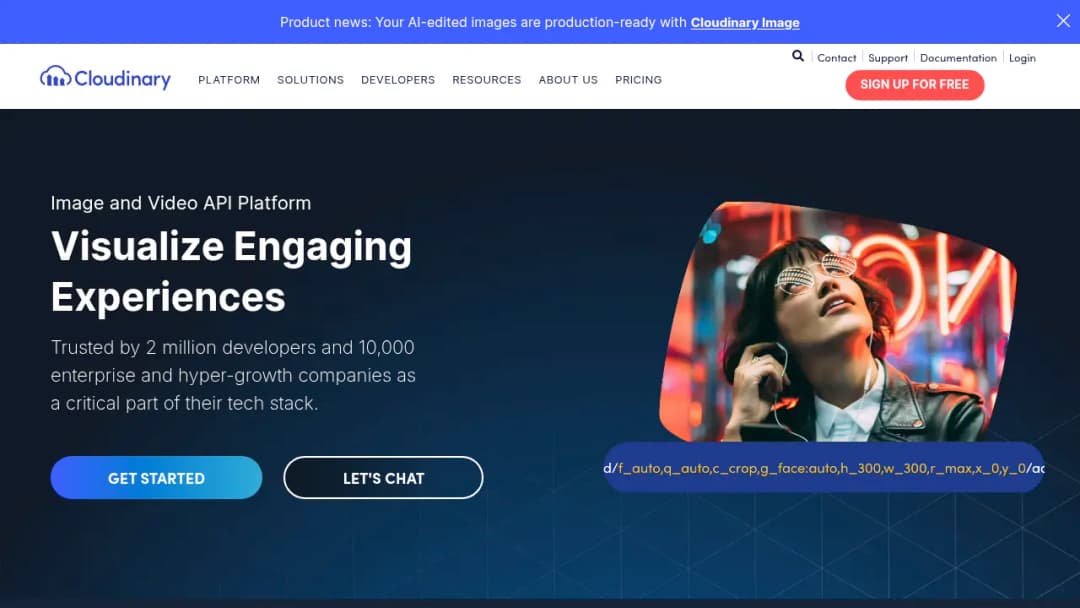Click the Visualize Engaging Experiences heading

231,271
